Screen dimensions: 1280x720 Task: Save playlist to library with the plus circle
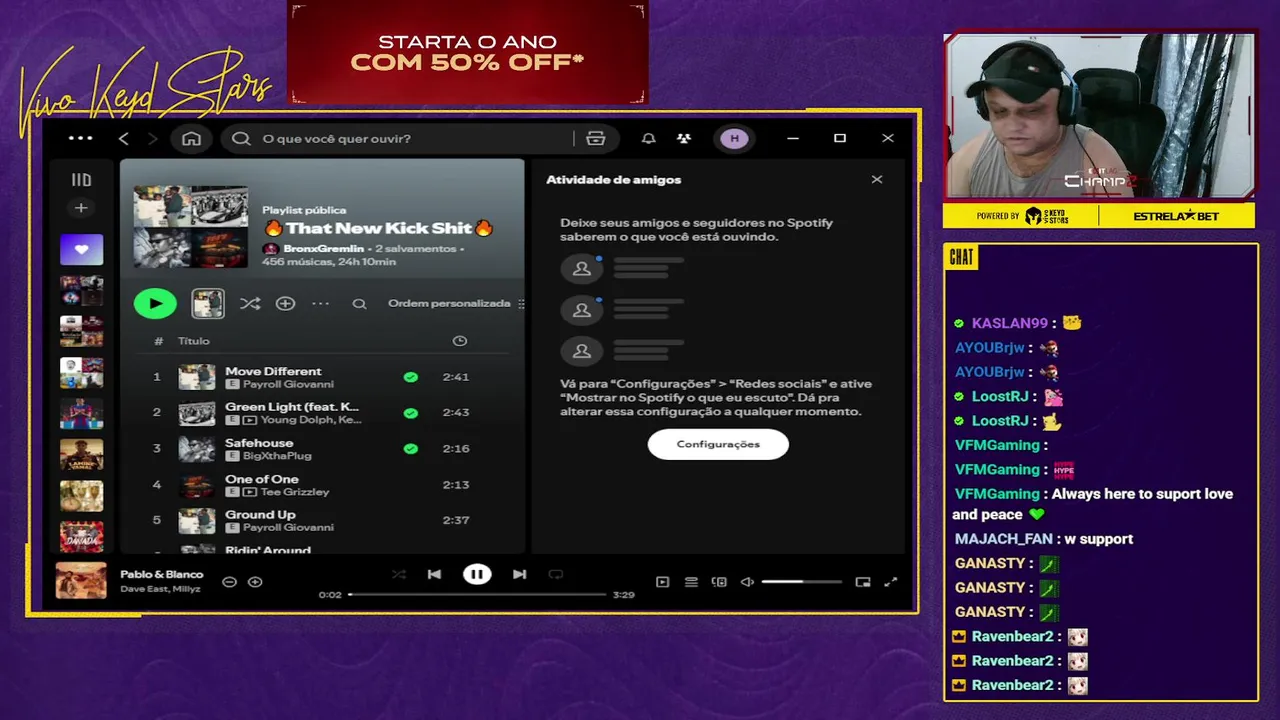pos(285,303)
